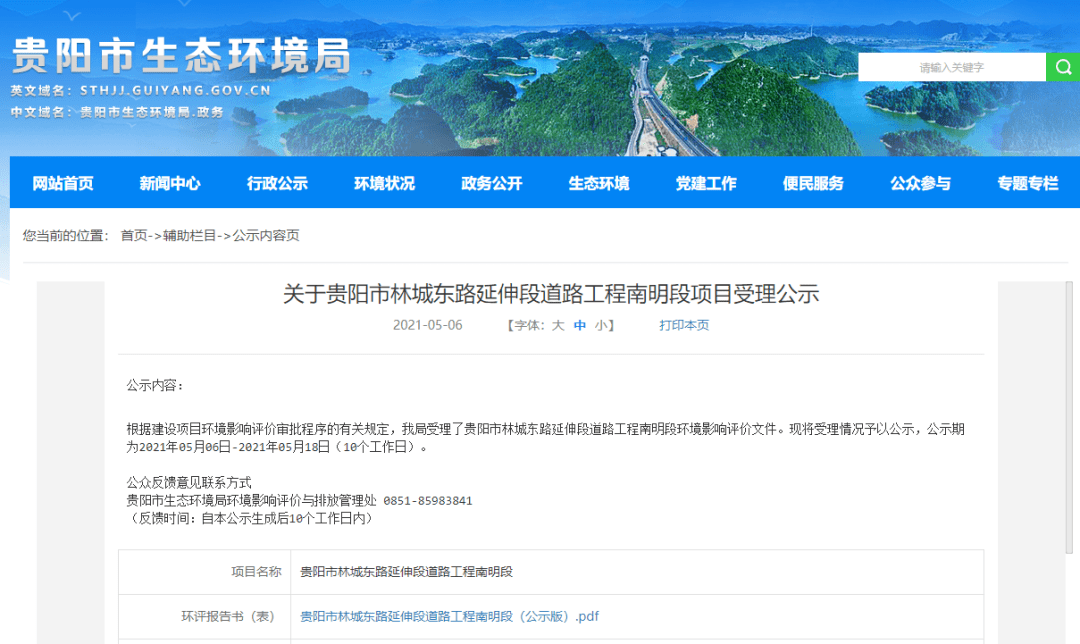Click the phone number 0851-85983841
The width and height of the screenshot is (1080, 644).
point(428,501)
